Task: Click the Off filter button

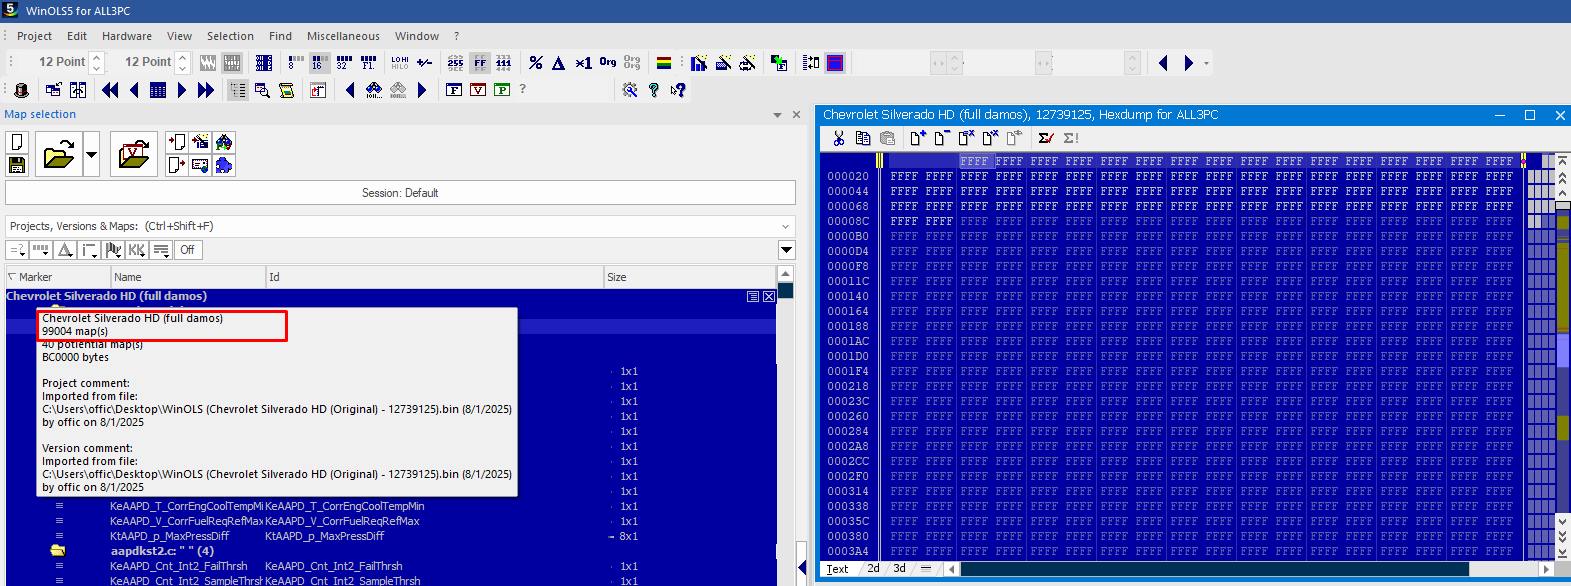Action: [x=187, y=250]
